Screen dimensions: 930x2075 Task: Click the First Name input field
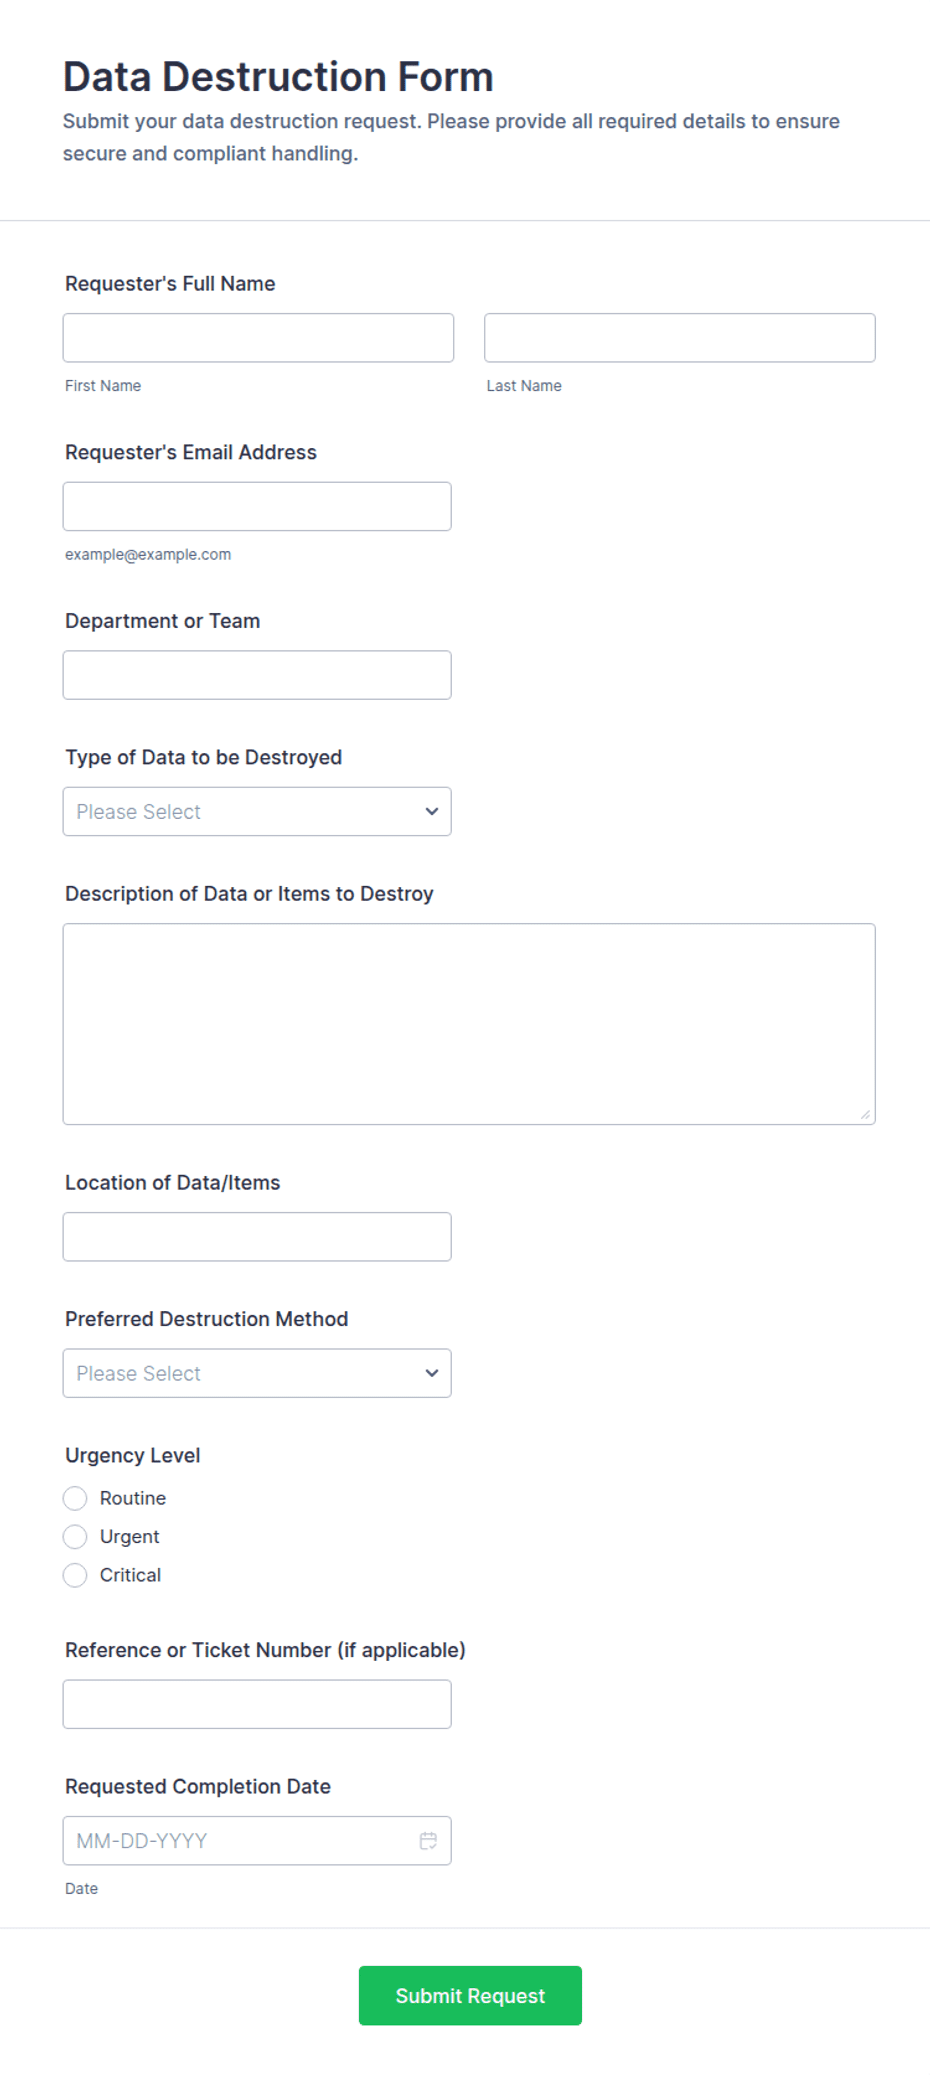click(x=258, y=338)
